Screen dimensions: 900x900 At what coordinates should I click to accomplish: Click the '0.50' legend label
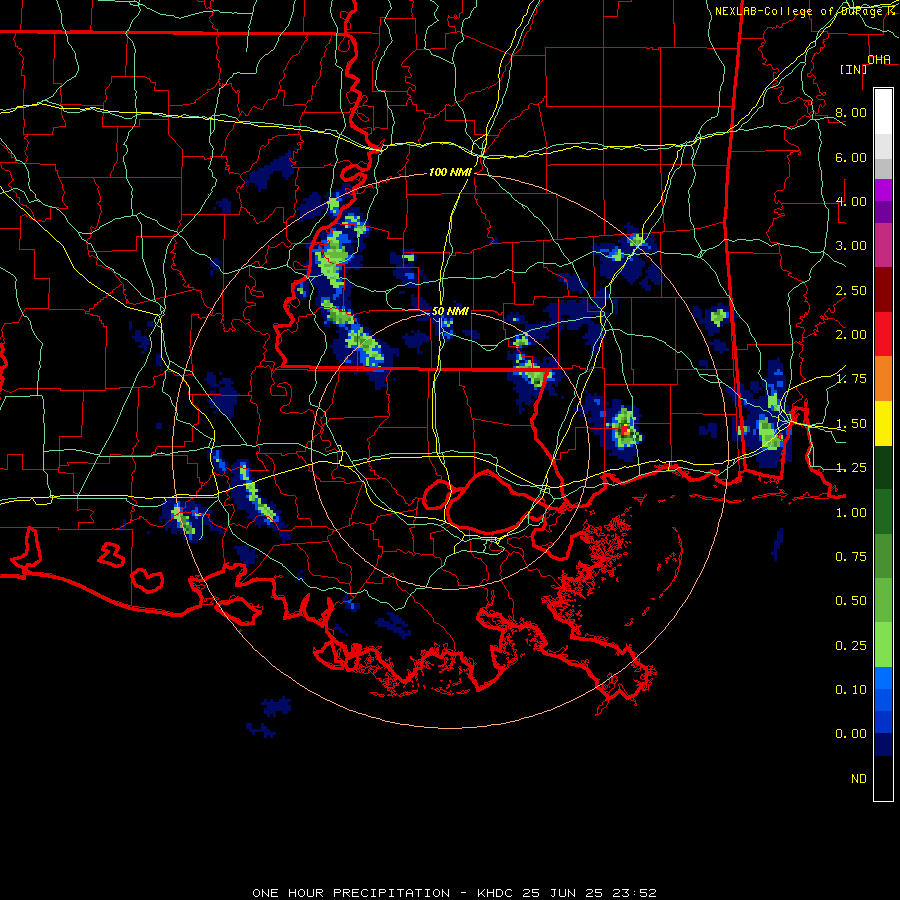coord(851,601)
